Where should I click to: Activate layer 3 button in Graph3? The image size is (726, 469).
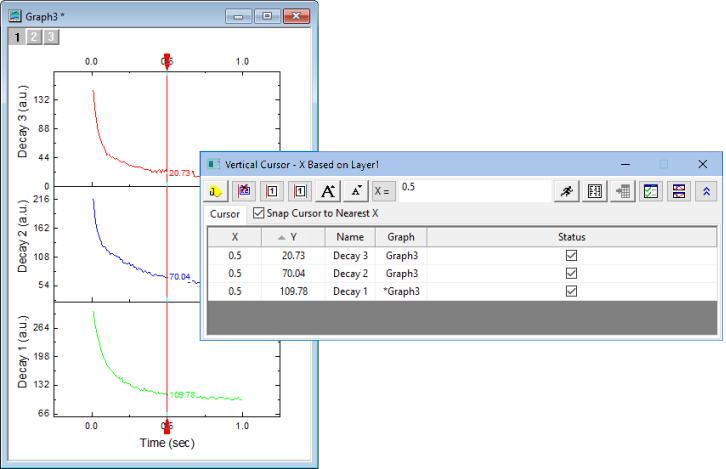pos(49,37)
